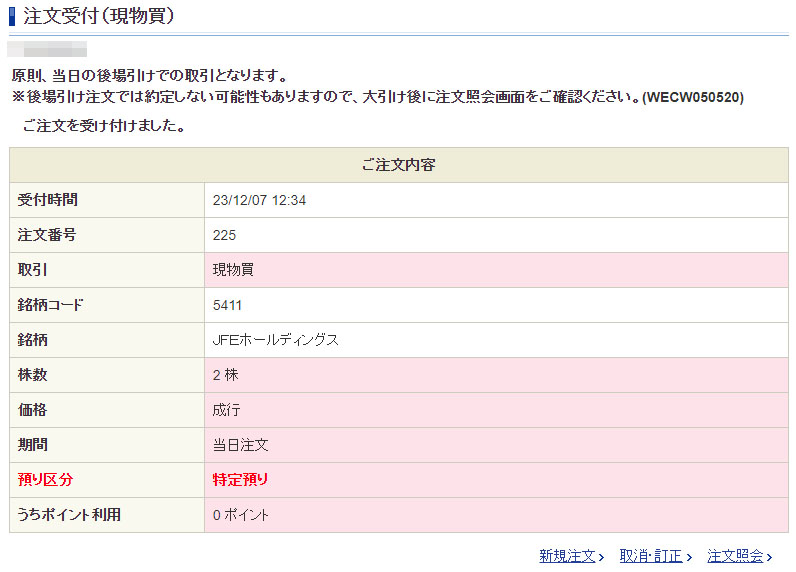Click the chevron arrow after 新規注文
The width and height of the screenshot is (796, 572).
601,557
